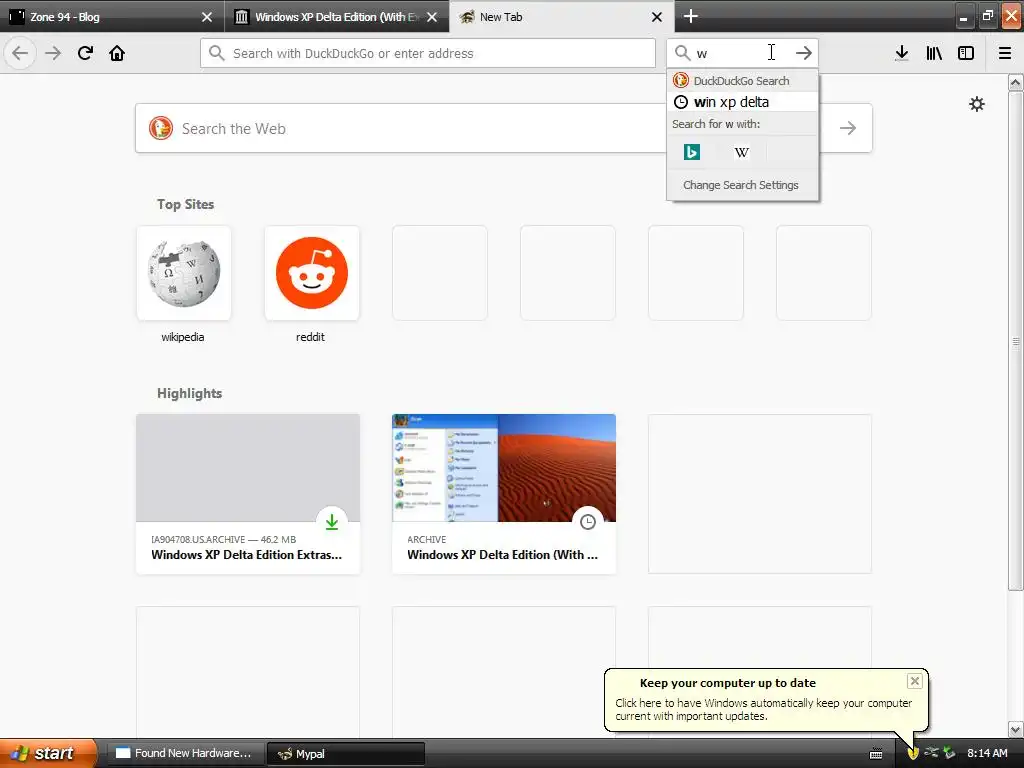Switch to Found New Hardware taskbar item

pos(185,753)
